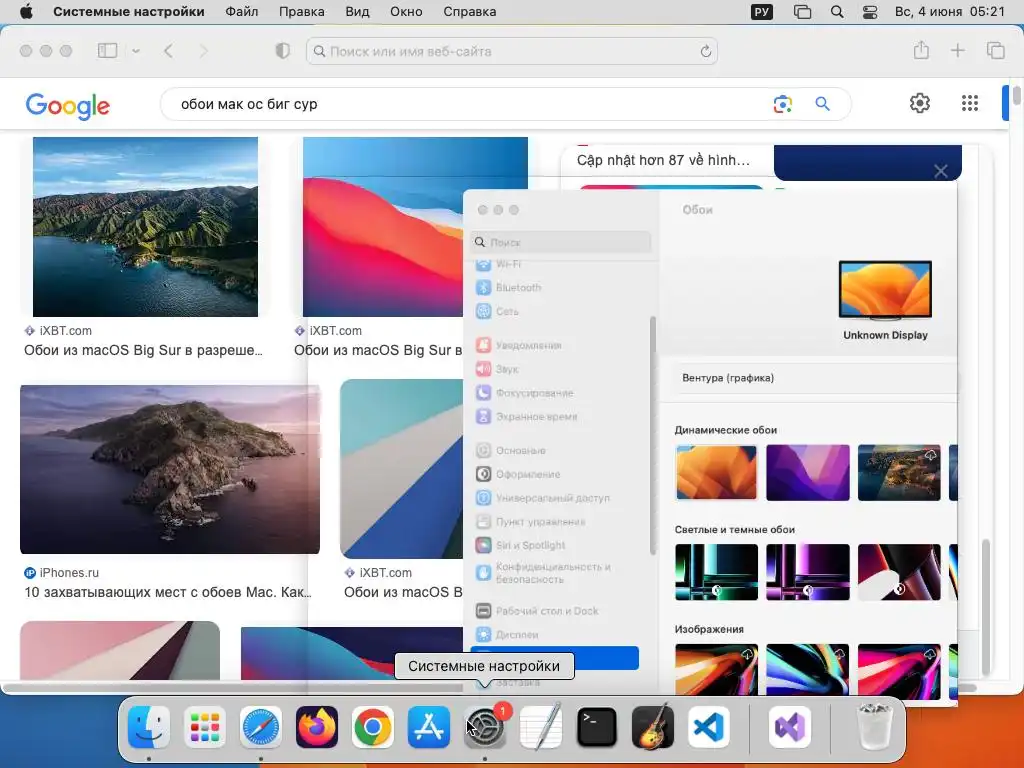The width and height of the screenshot is (1024, 768).
Task: Choose the purple Monterey dynamic wallpaper
Action: pos(808,473)
